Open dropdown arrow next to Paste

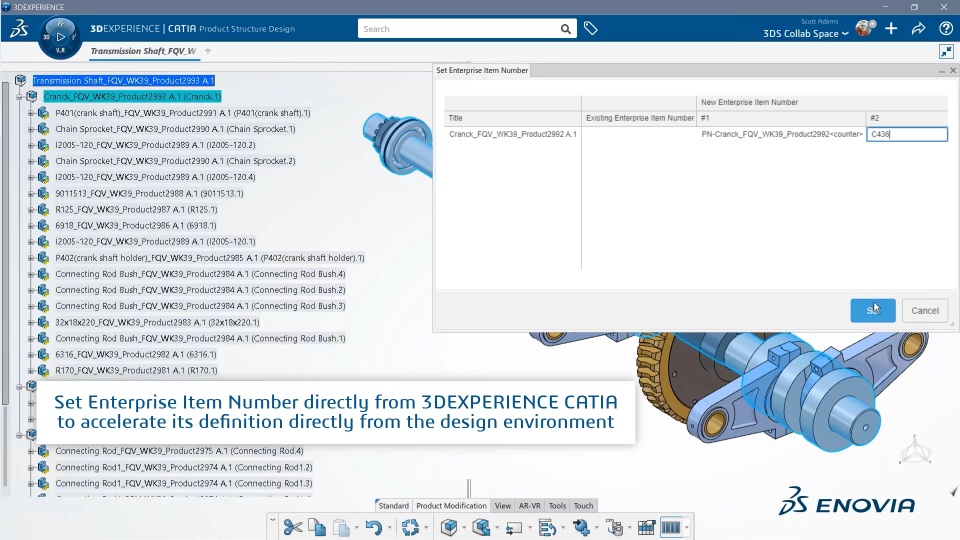coord(356,528)
